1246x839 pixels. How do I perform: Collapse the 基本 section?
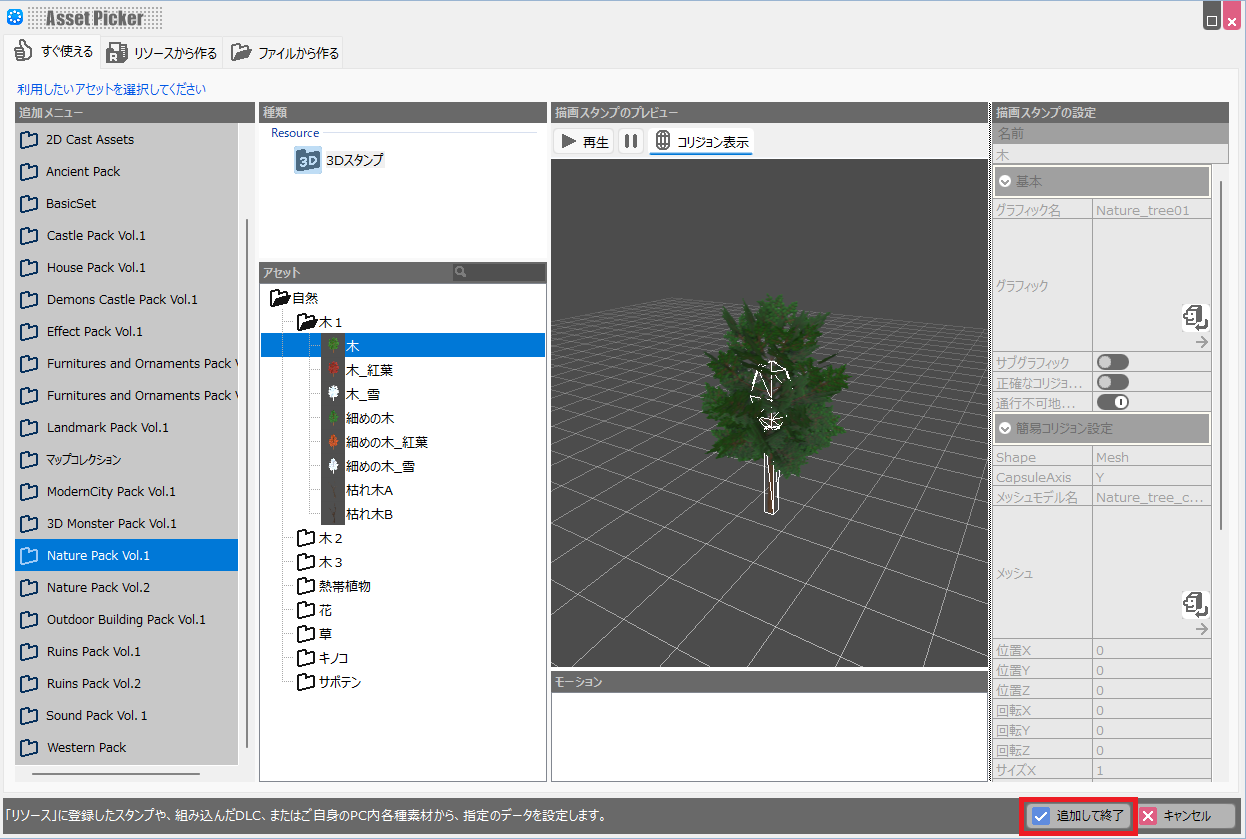coord(1005,182)
